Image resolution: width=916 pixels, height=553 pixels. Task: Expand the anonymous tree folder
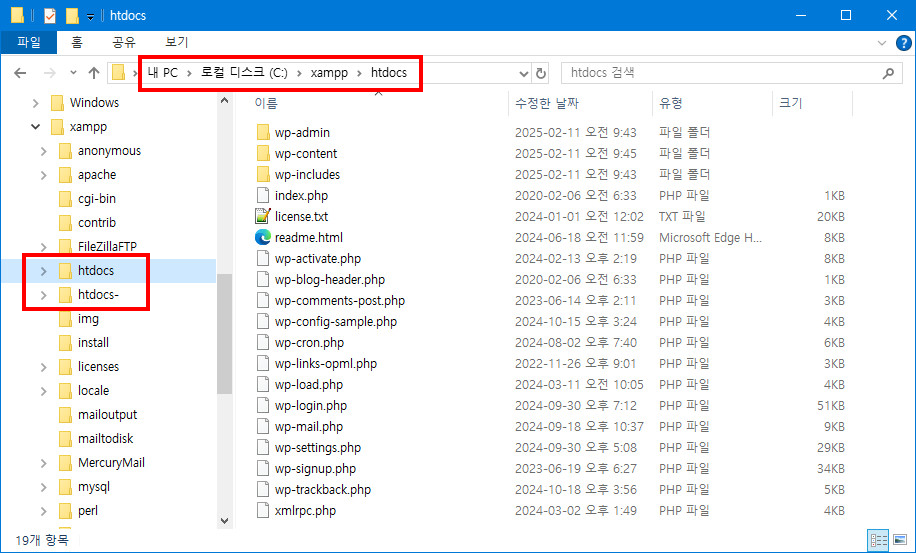44,151
